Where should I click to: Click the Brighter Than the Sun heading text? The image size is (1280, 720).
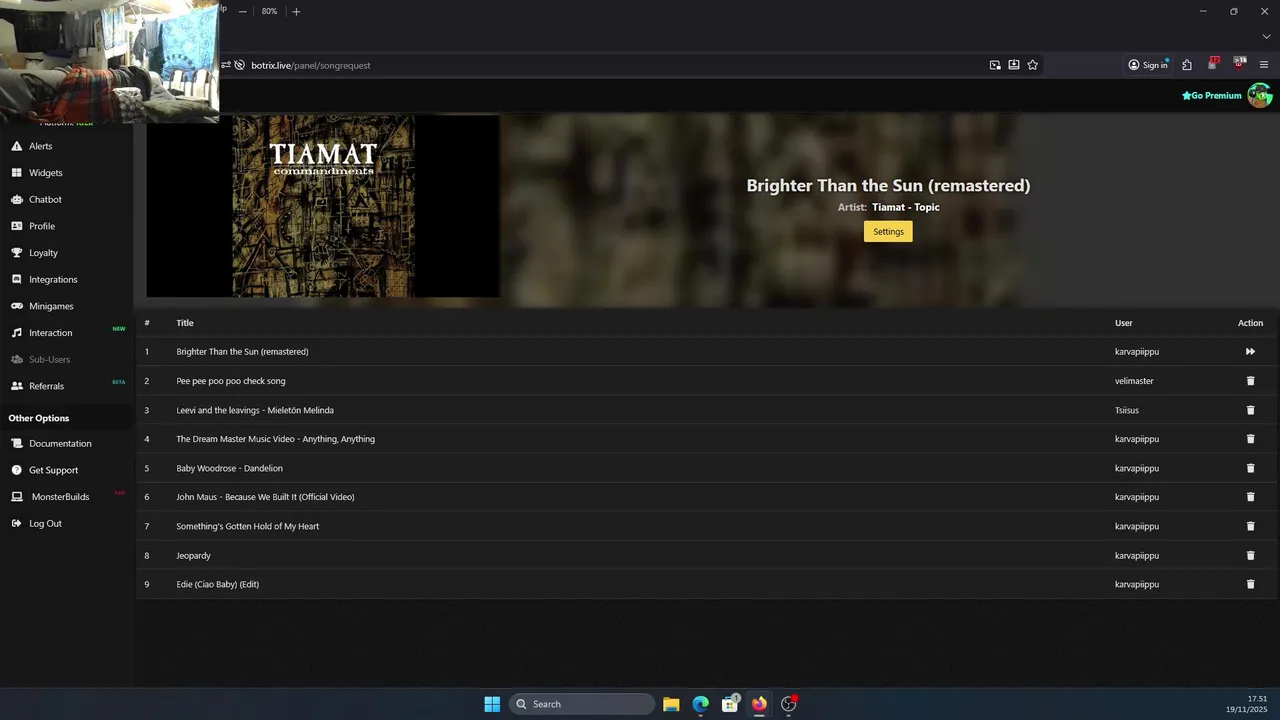(888, 185)
